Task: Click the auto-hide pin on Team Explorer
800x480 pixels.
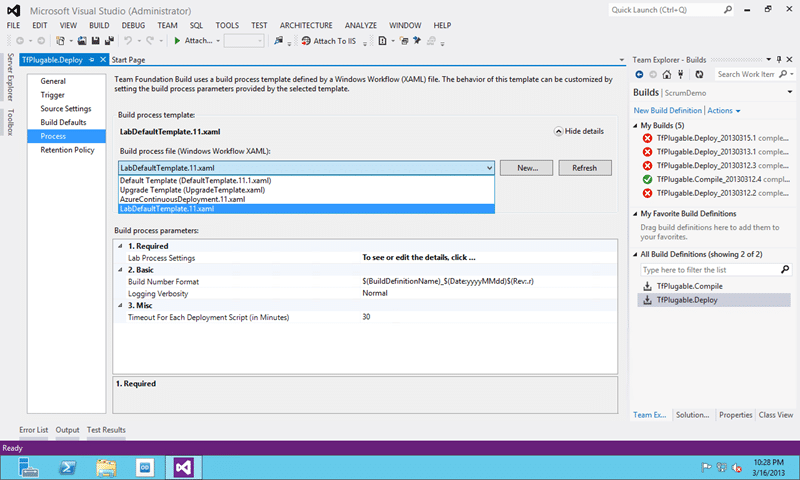Action: coord(779,60)
